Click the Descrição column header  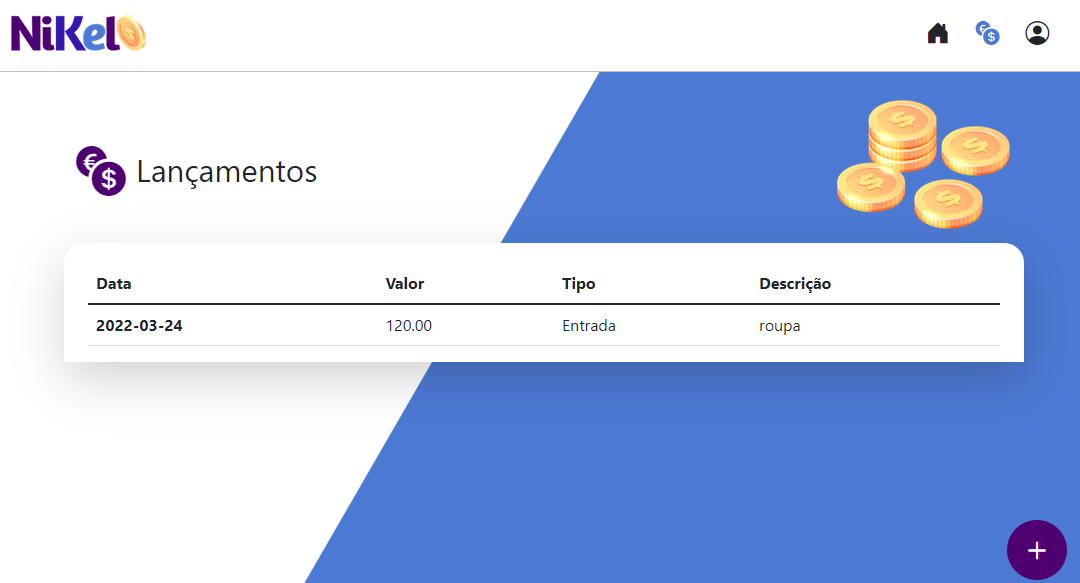coord(795,283)
